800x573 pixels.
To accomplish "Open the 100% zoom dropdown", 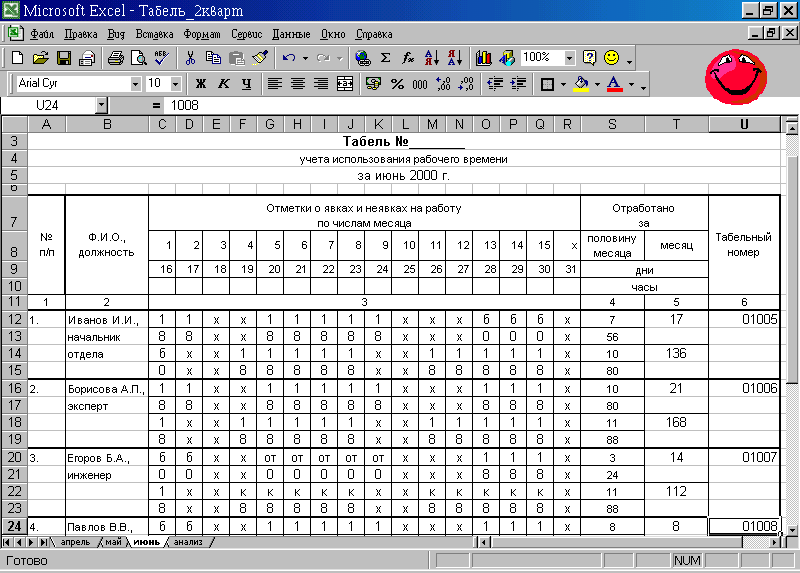I will [x=569, y=58].
